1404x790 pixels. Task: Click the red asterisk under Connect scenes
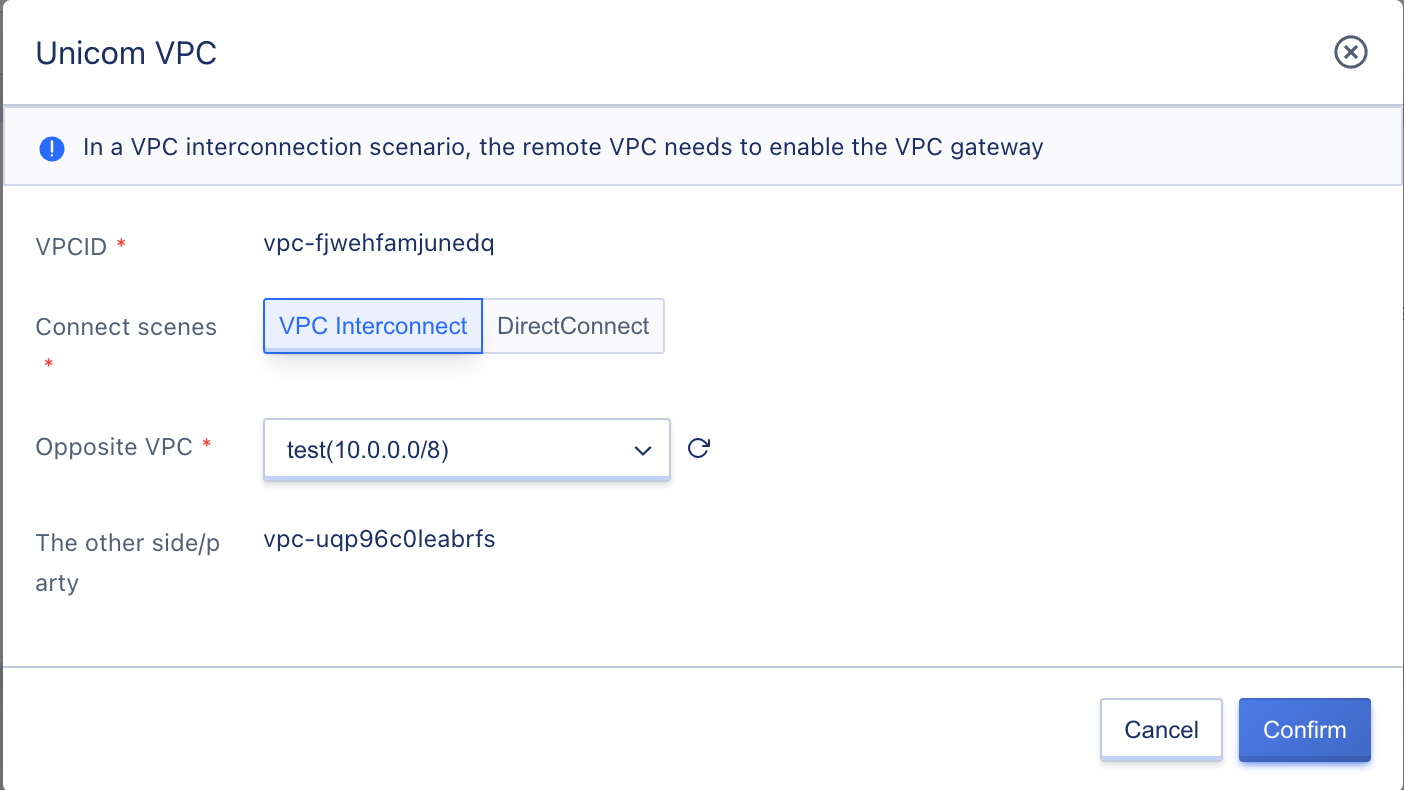[x=48, y=365]
